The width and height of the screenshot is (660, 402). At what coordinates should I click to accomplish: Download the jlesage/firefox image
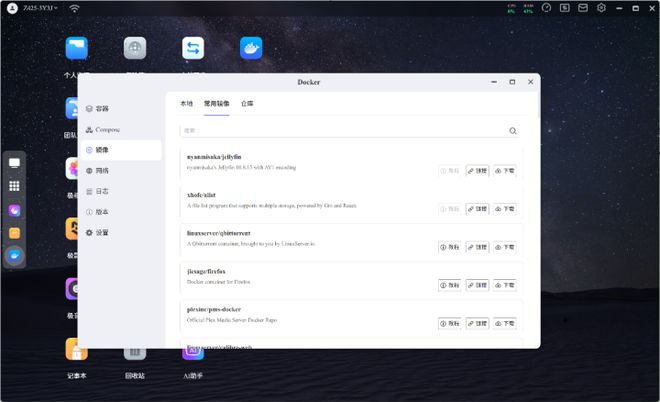[505, 285]
